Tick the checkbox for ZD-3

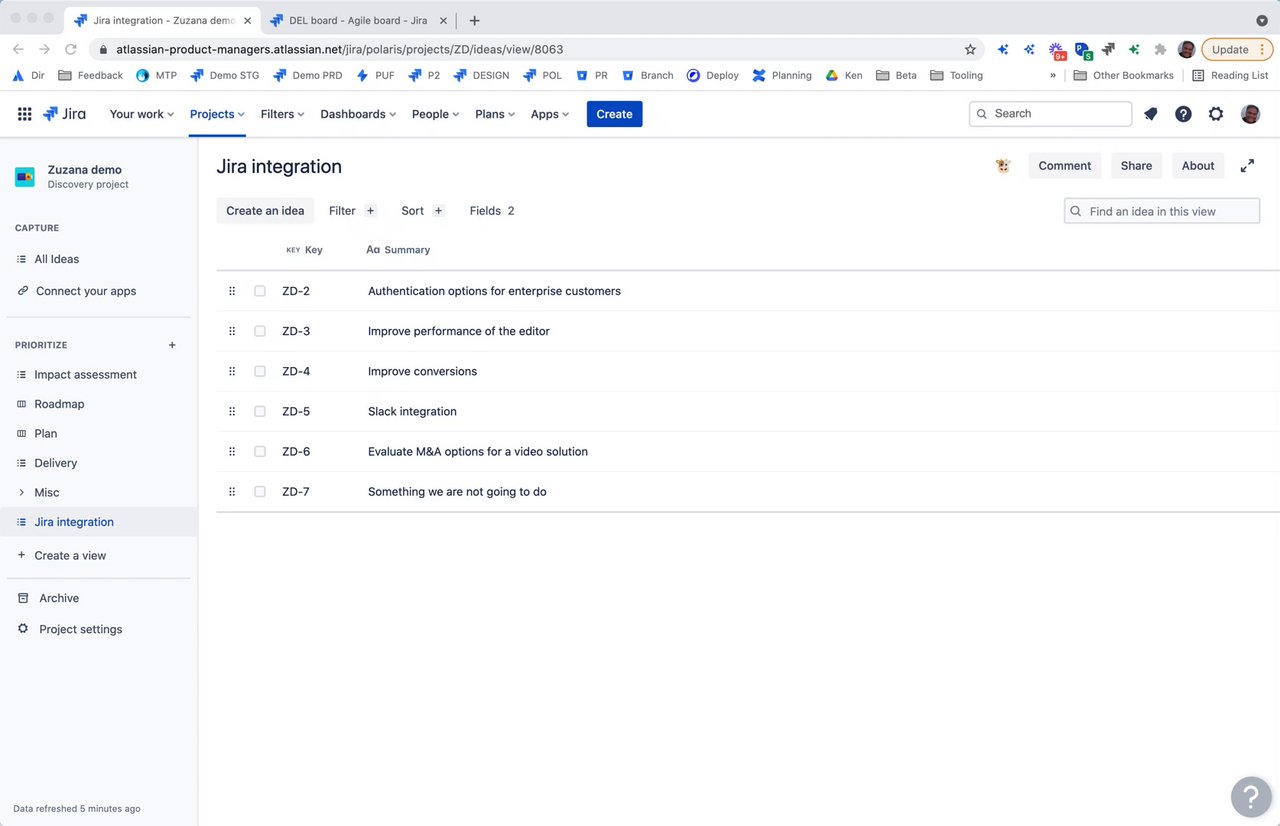point(260,331)
